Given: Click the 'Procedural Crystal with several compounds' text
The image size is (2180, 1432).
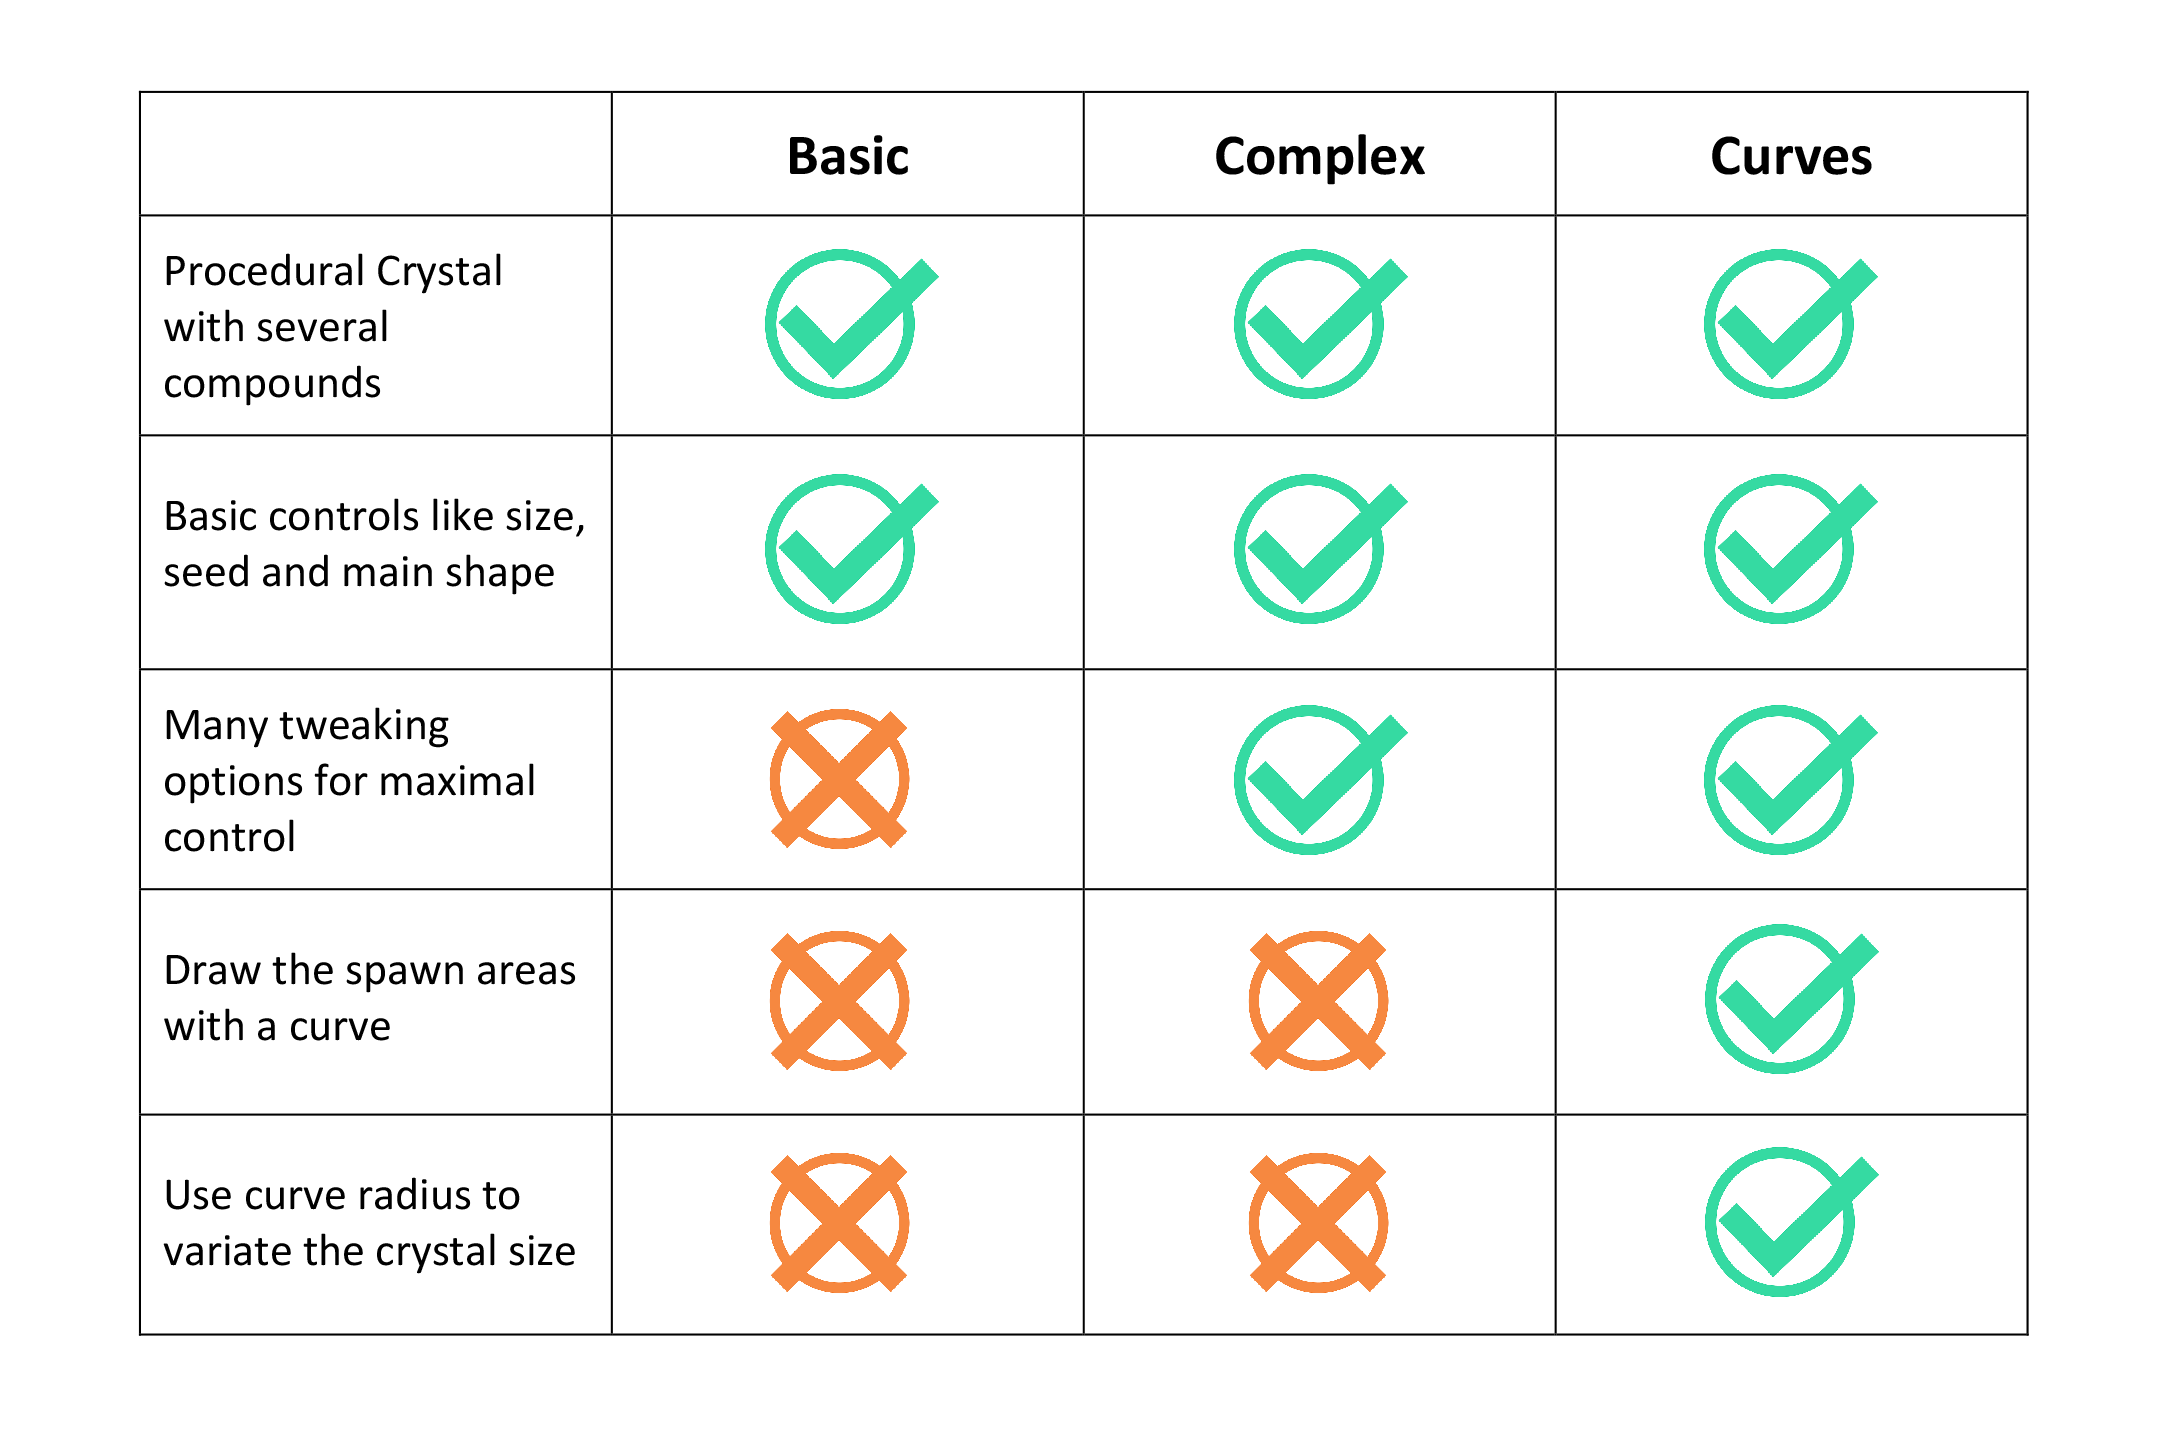Looking at the screenshot, I should tap(333, 327).
